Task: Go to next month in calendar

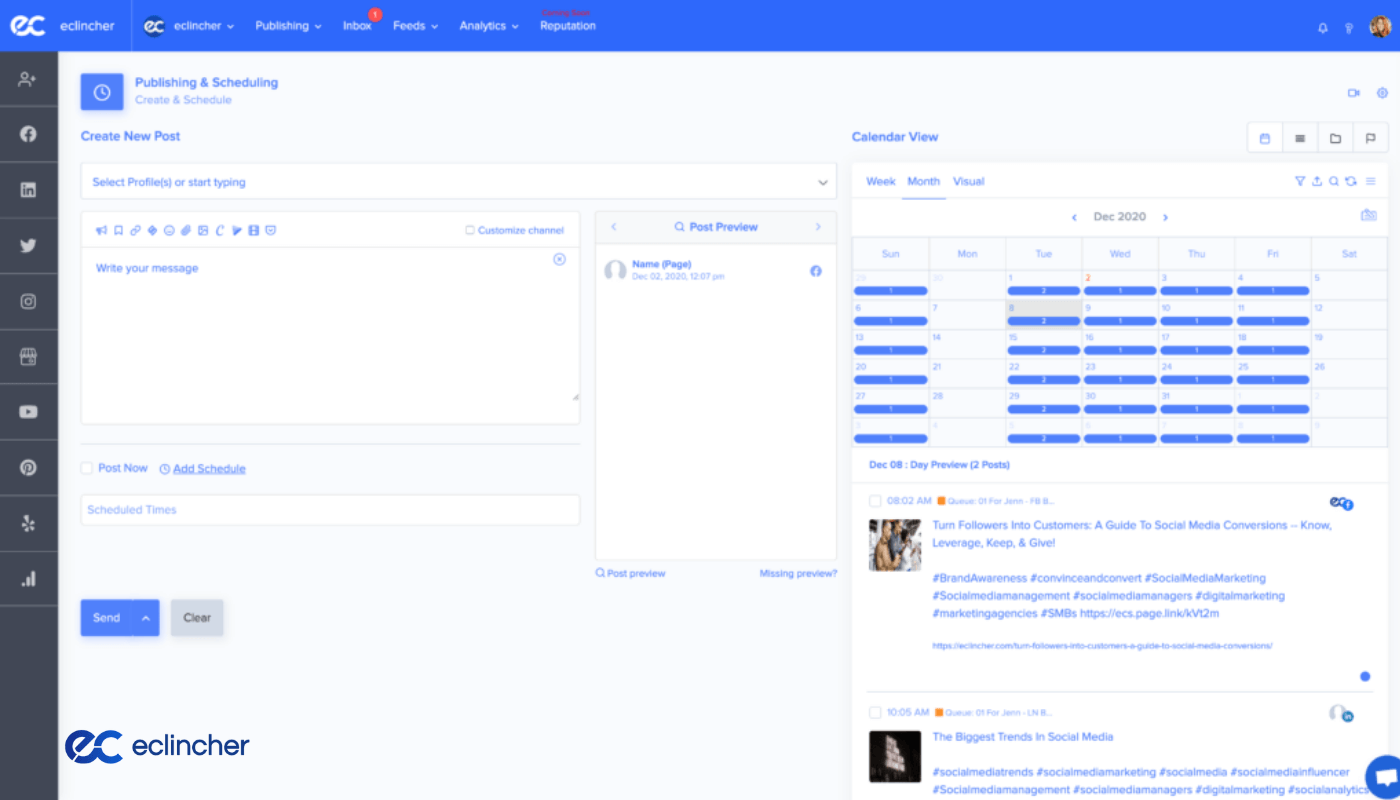Action: (1165, 217)
